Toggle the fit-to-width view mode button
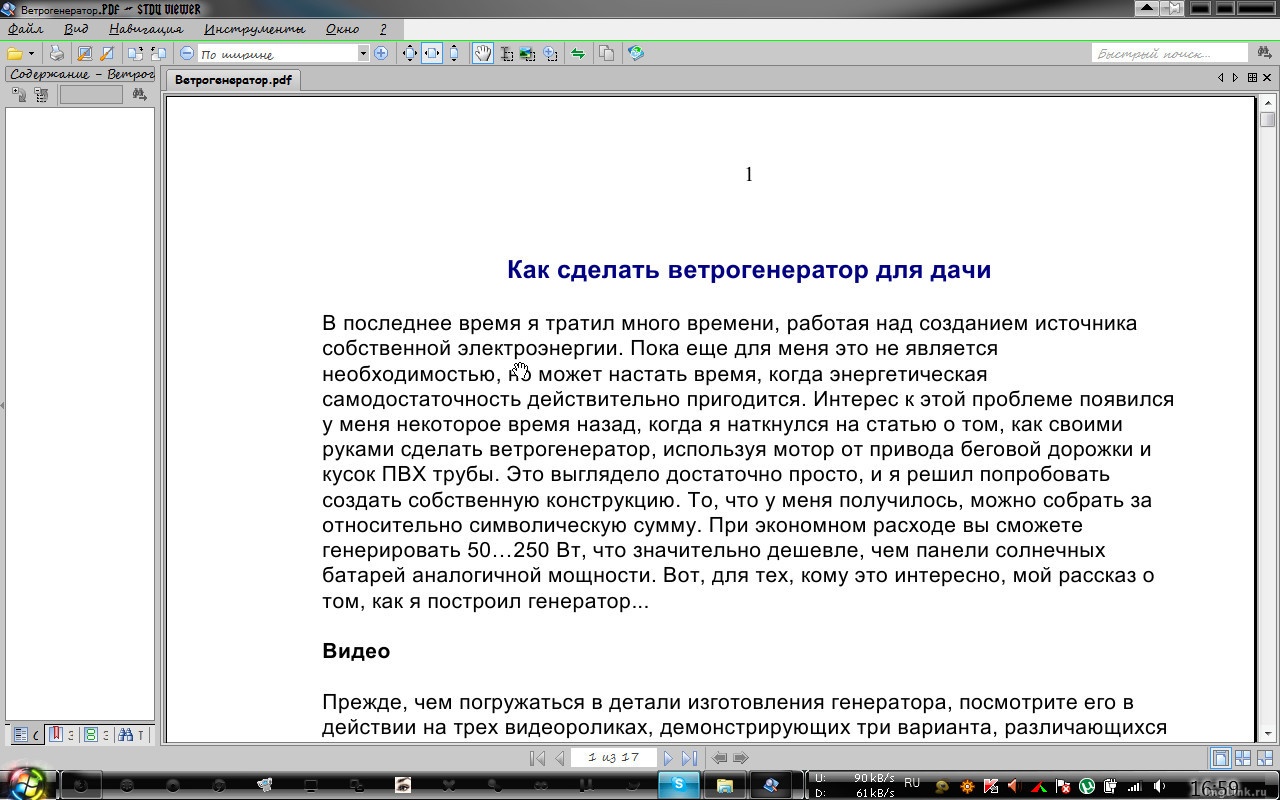This screenshot has width=1280, height=800. coord(432,54)
